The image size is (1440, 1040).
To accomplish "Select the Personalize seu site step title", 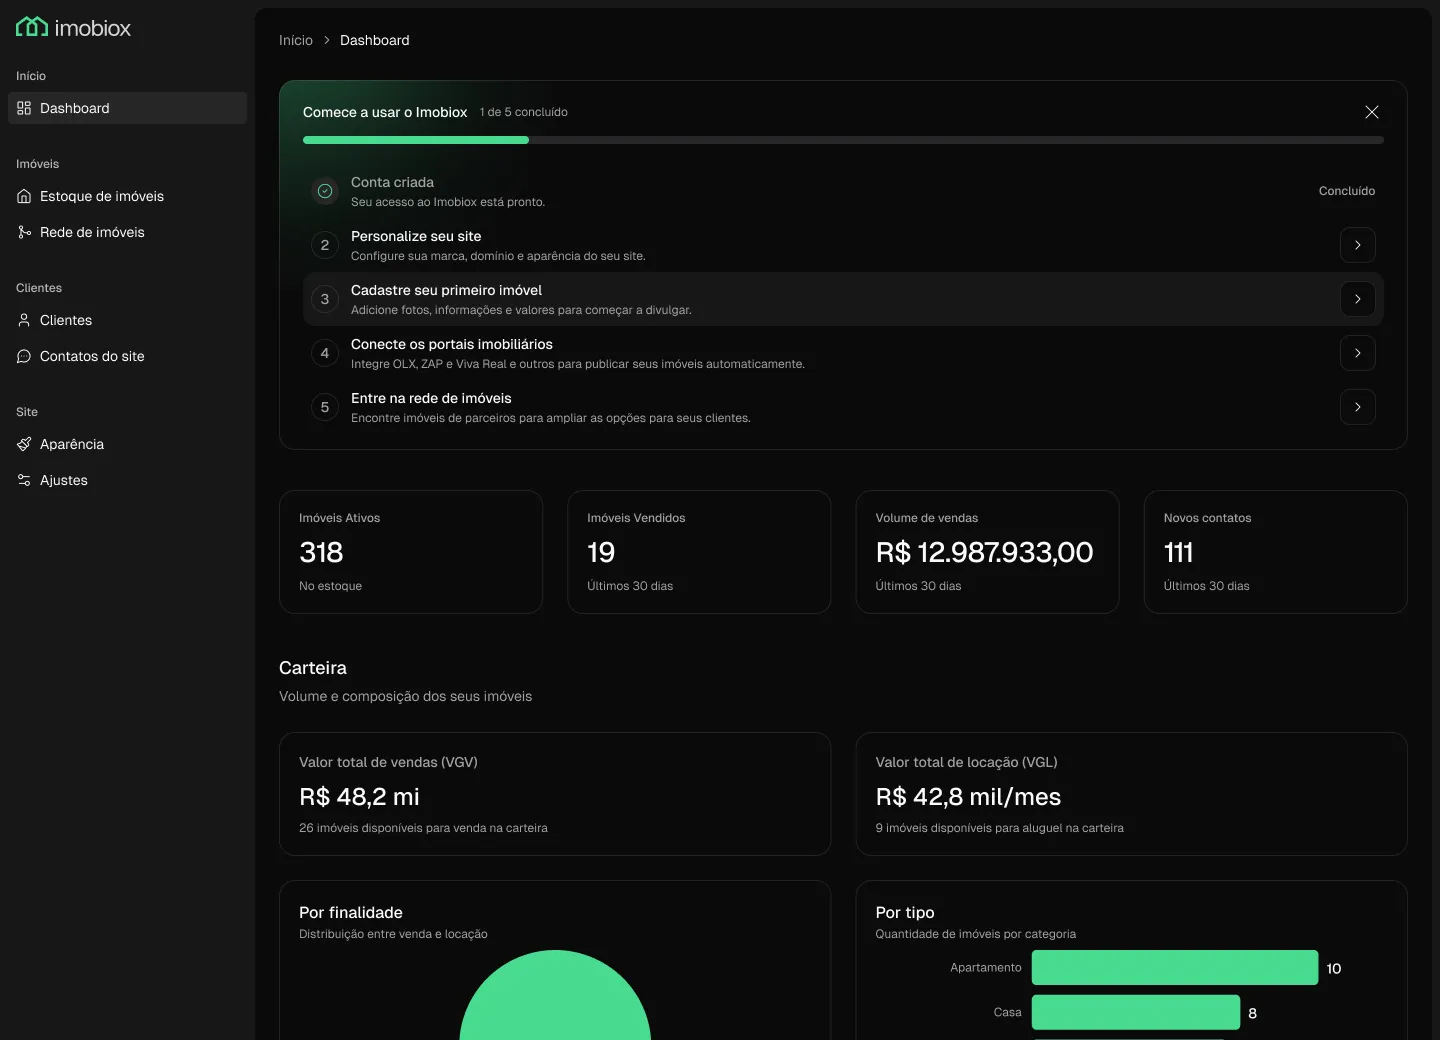I will [416, 236].
